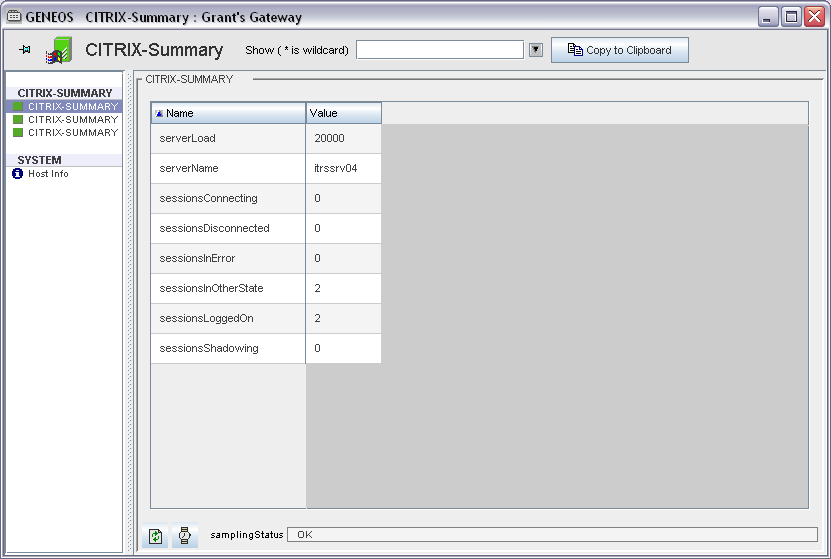
Task: Maximize the GENEOS window
Action: coord(791,17)
